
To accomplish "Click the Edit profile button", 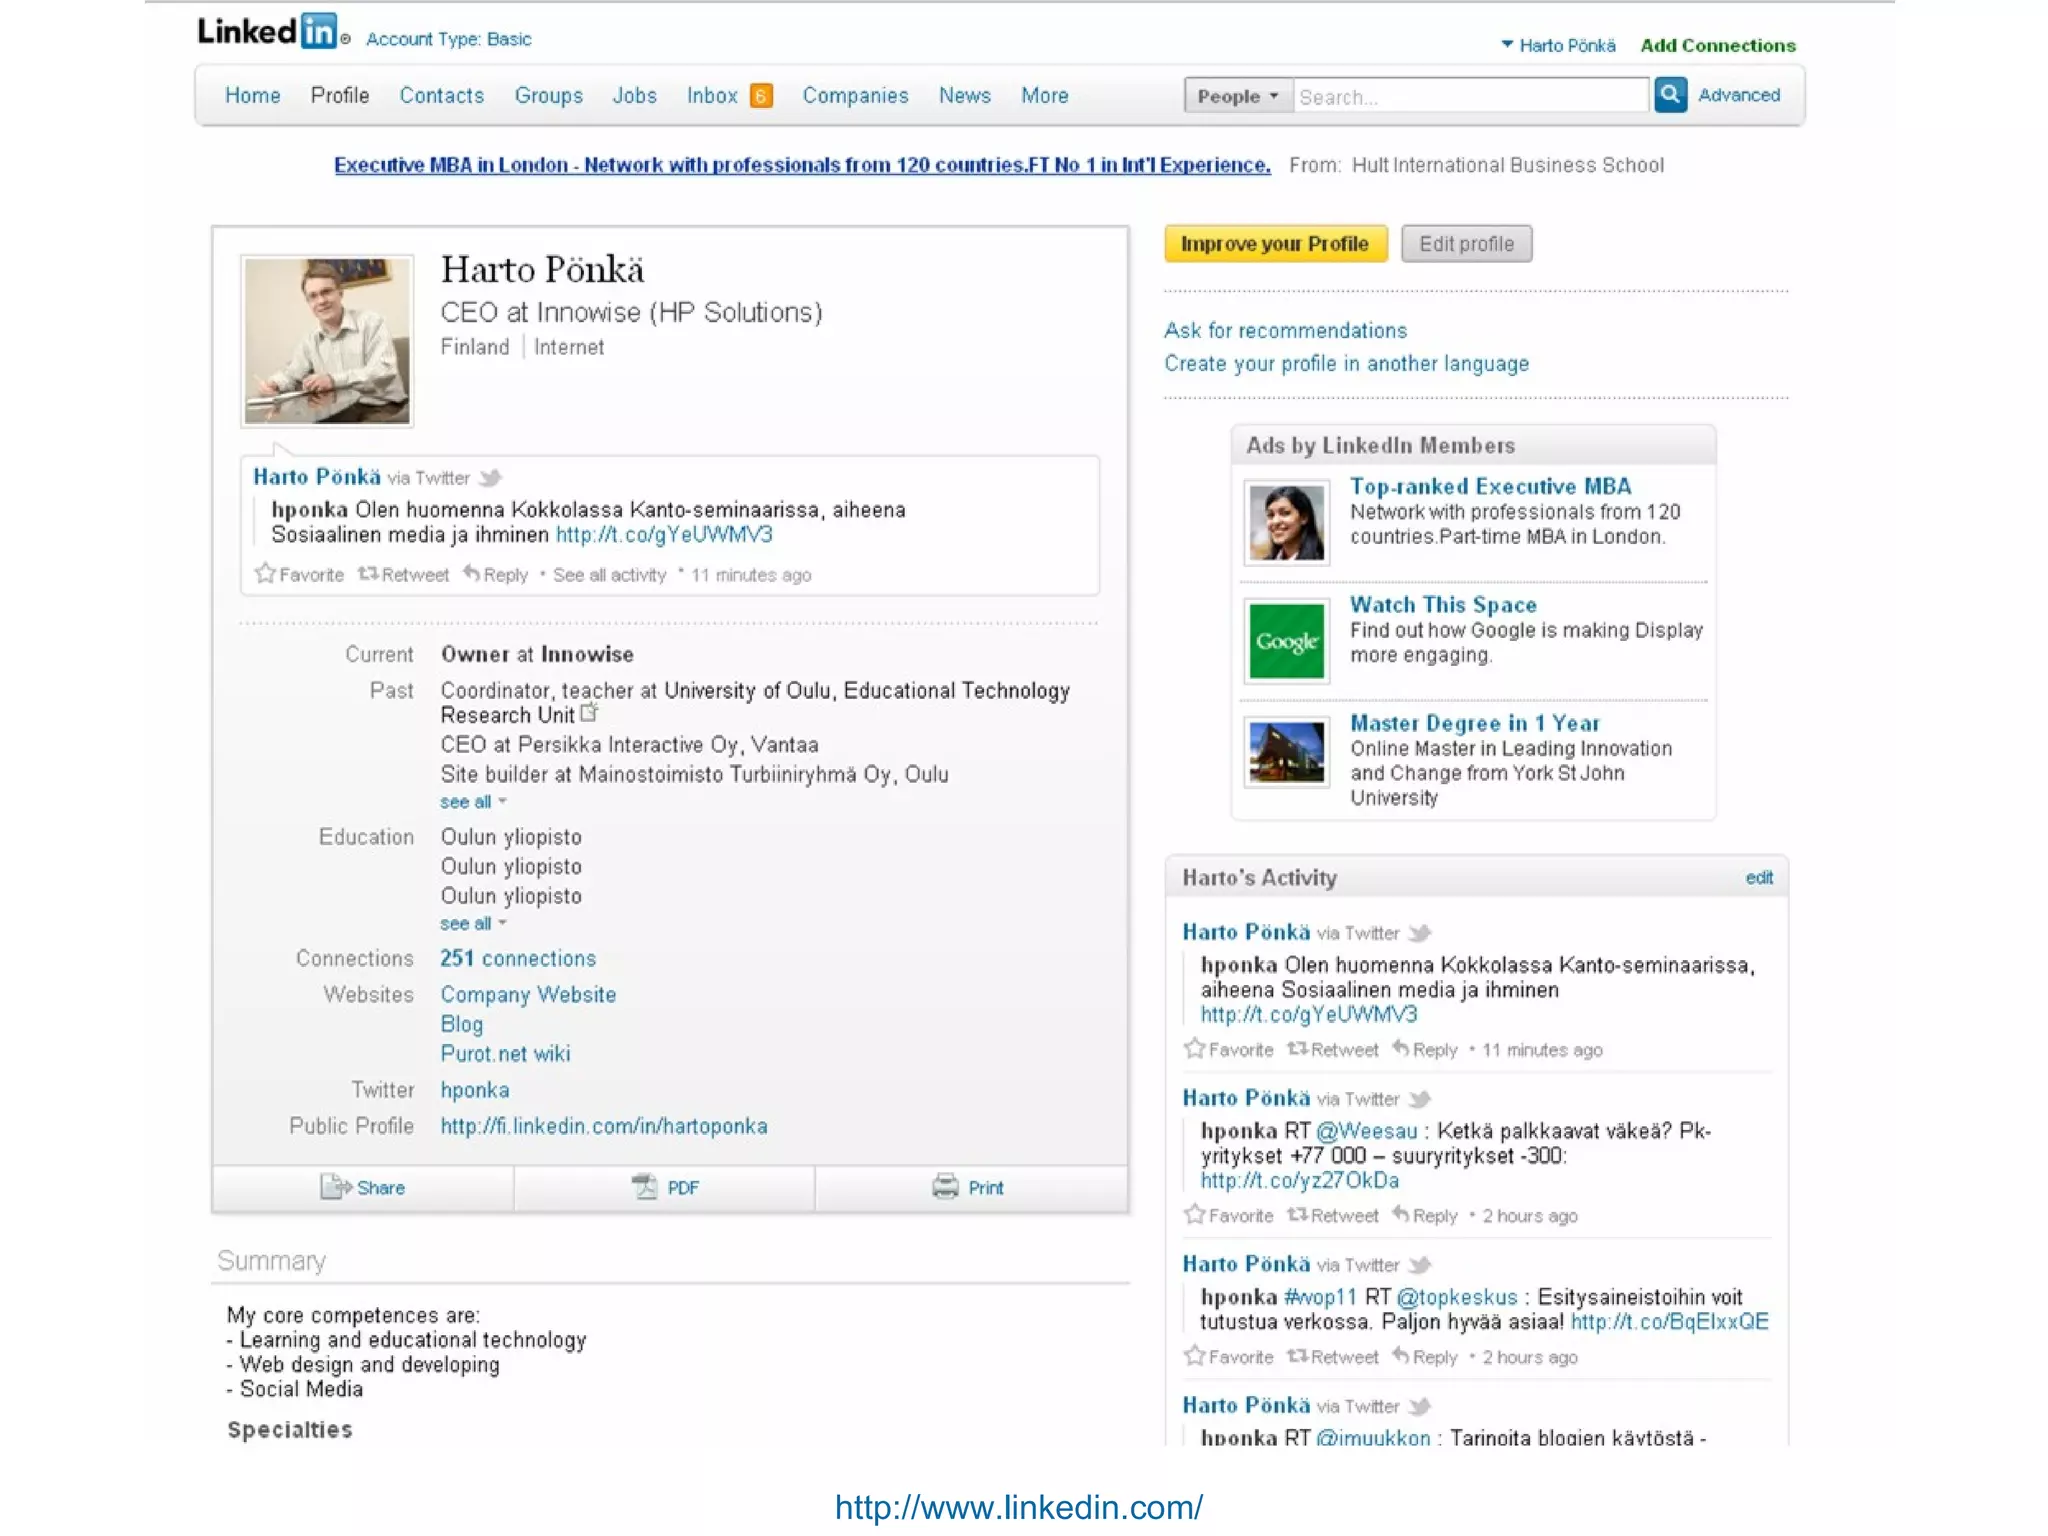I will [1466, 244].
